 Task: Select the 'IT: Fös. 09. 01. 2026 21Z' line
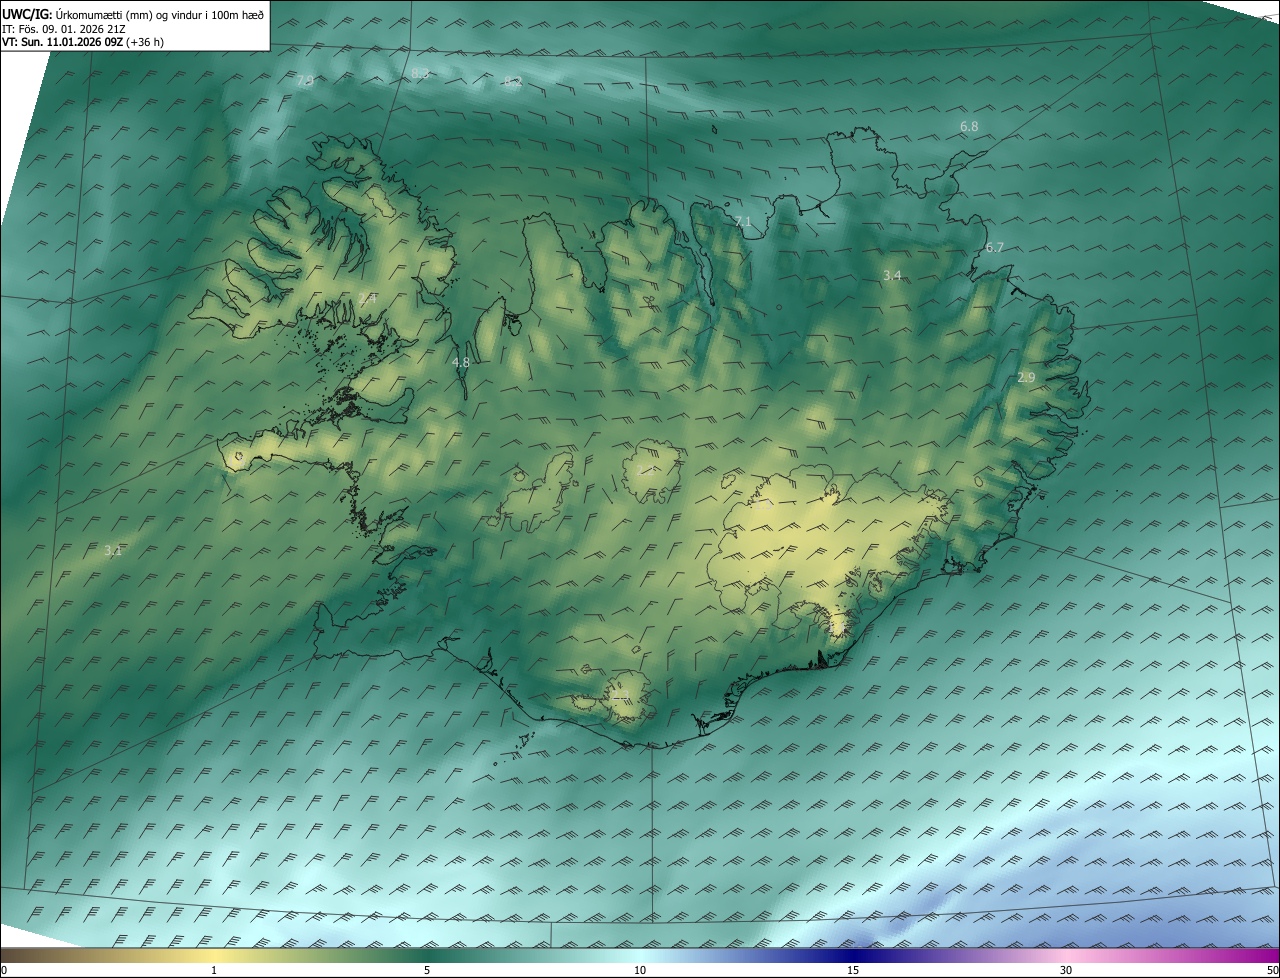pos(64,29)
